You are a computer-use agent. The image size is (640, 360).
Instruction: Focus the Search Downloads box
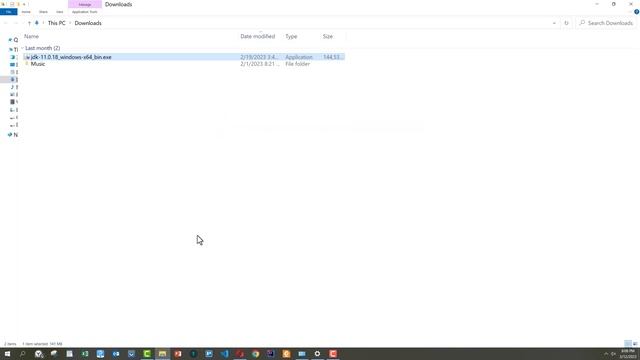[x=606, y=23]
